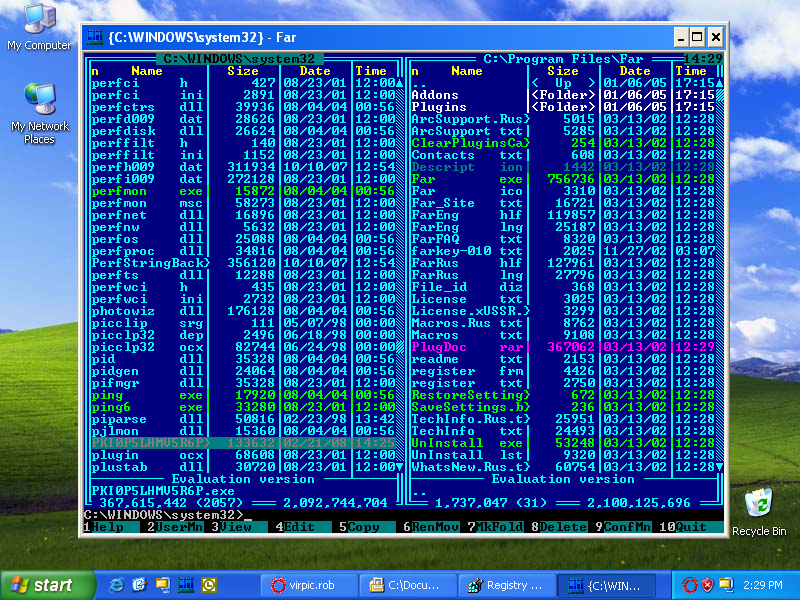Select farkey-010 txt in the right panel
Screen dimensions: 800x600
tap(563, 251)
